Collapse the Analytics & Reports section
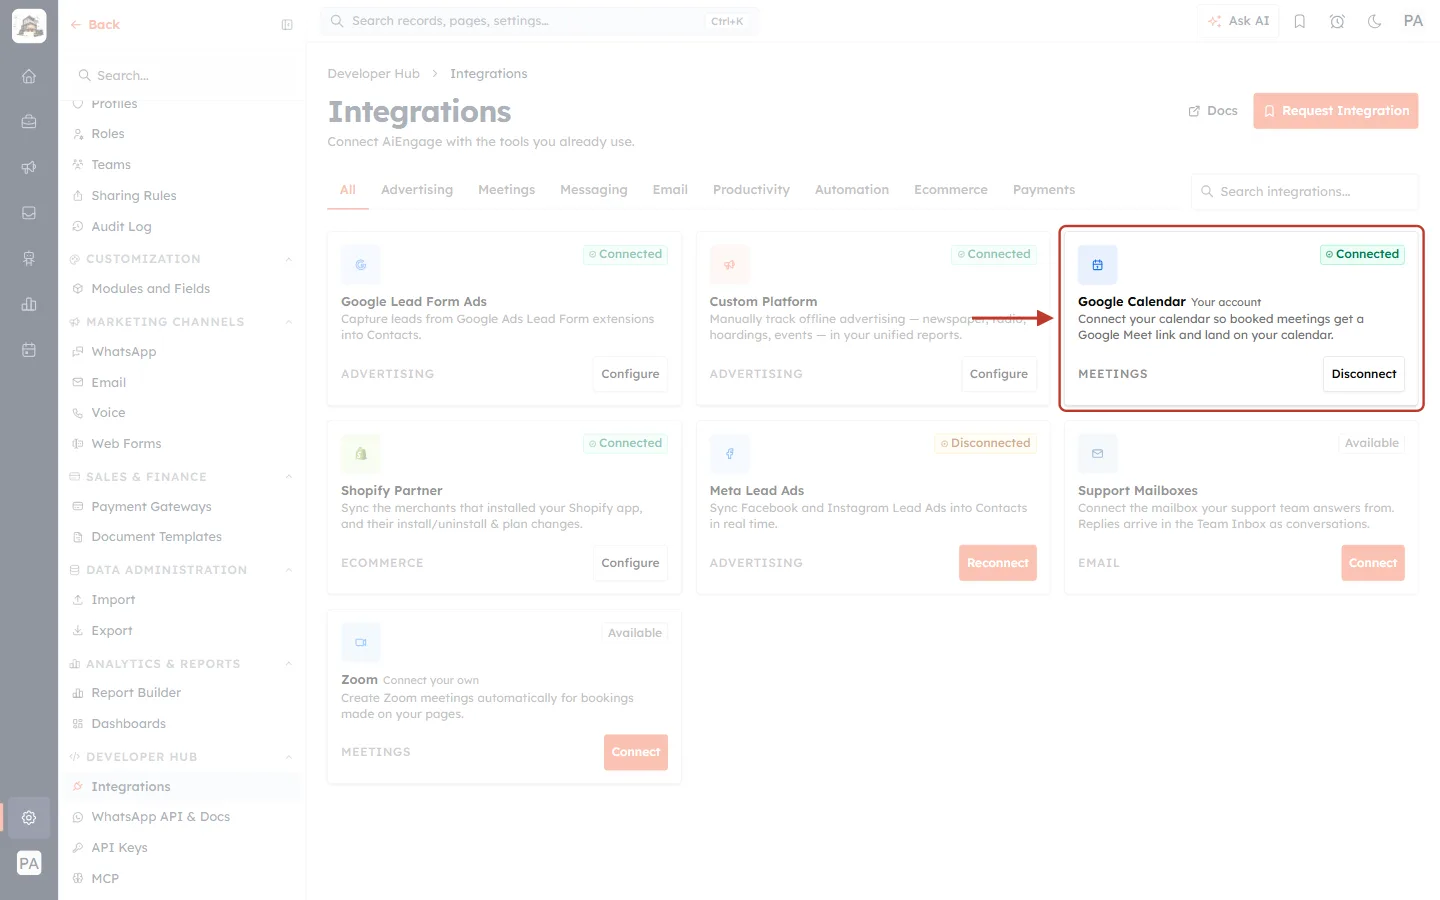 tap(288, 664)
